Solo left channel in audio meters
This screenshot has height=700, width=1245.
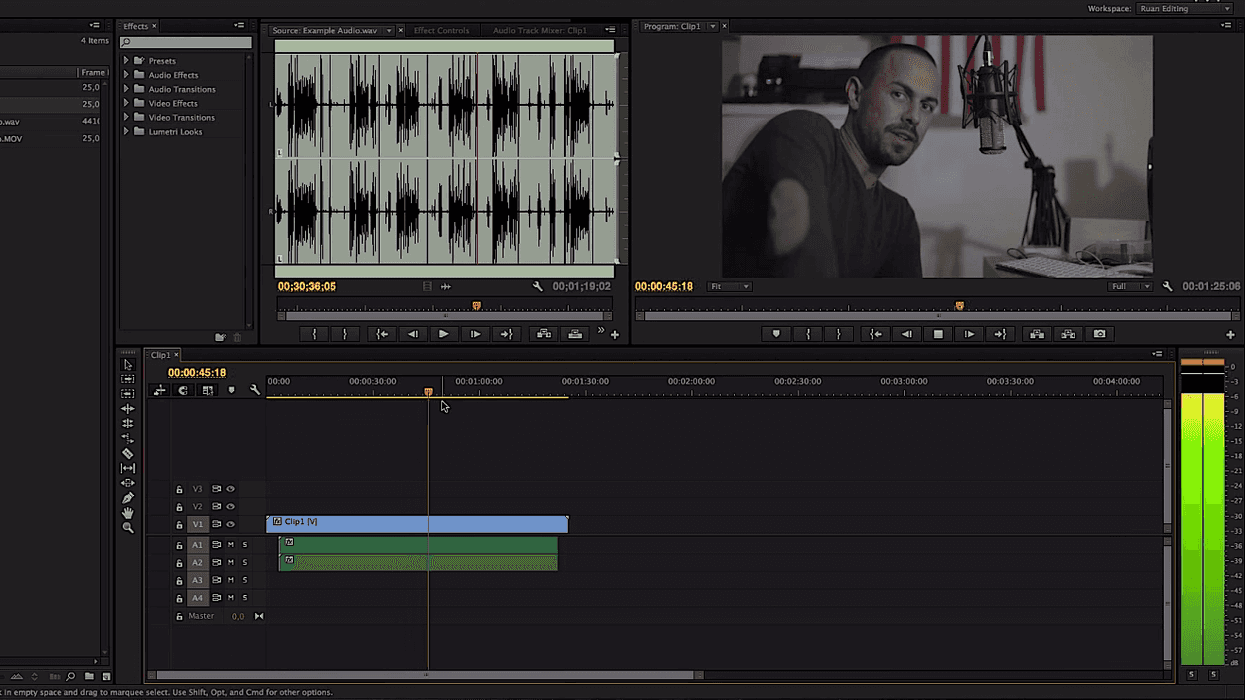[1191, 675]
